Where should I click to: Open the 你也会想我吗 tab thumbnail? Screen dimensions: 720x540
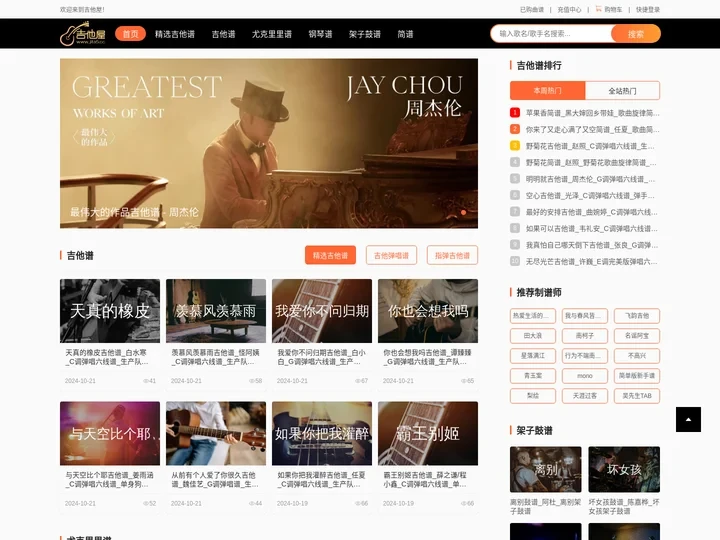(428, 311)
